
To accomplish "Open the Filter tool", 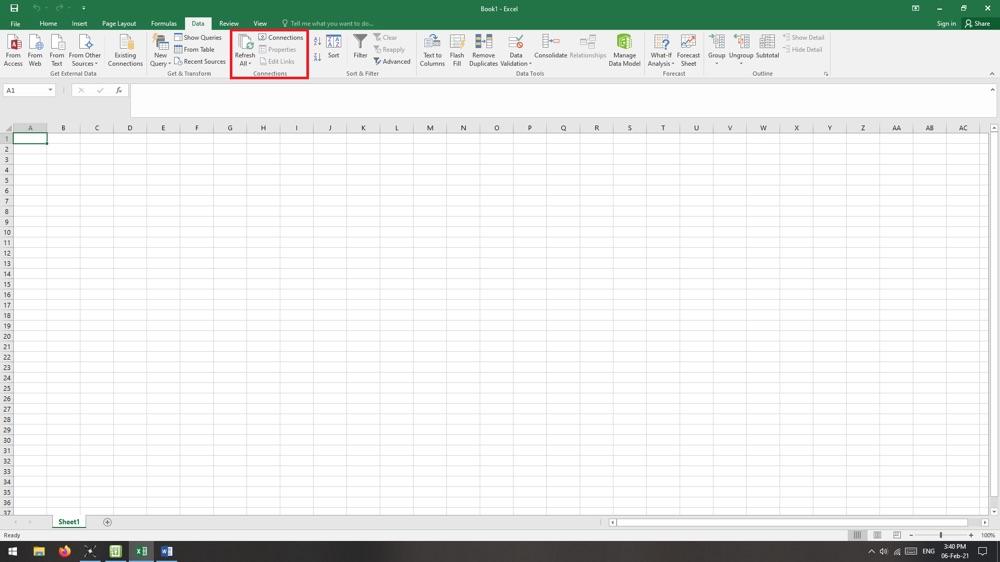I will (360, 46).
